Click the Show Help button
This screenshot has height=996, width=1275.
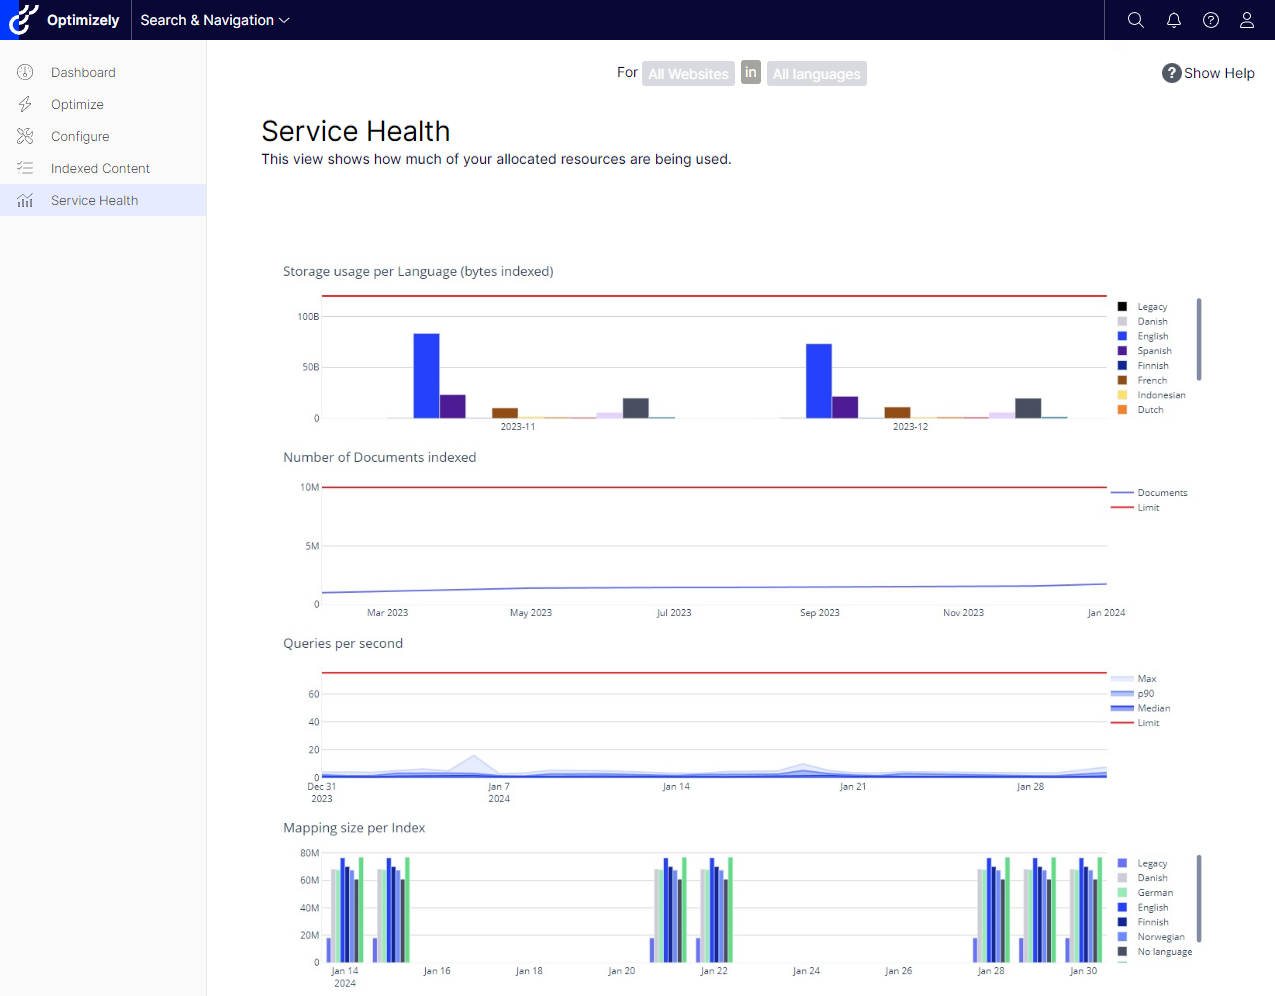click(1208, 73)
